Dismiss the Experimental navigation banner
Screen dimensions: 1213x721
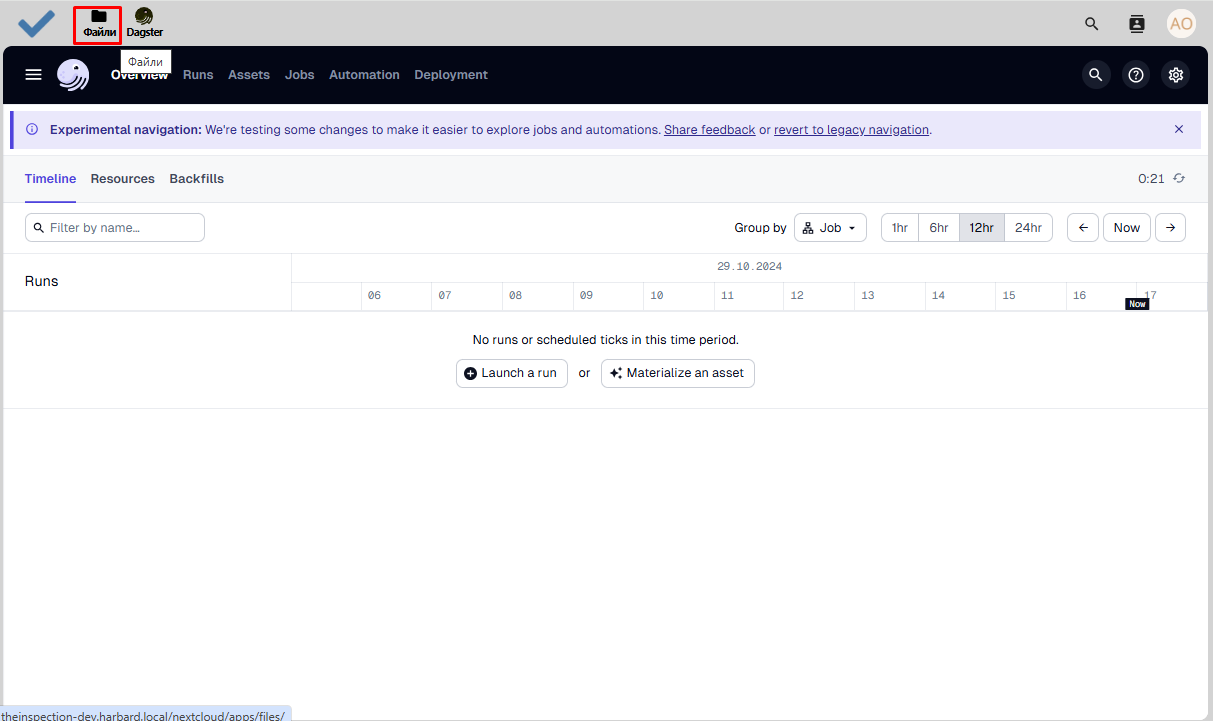coord(1179,129)
